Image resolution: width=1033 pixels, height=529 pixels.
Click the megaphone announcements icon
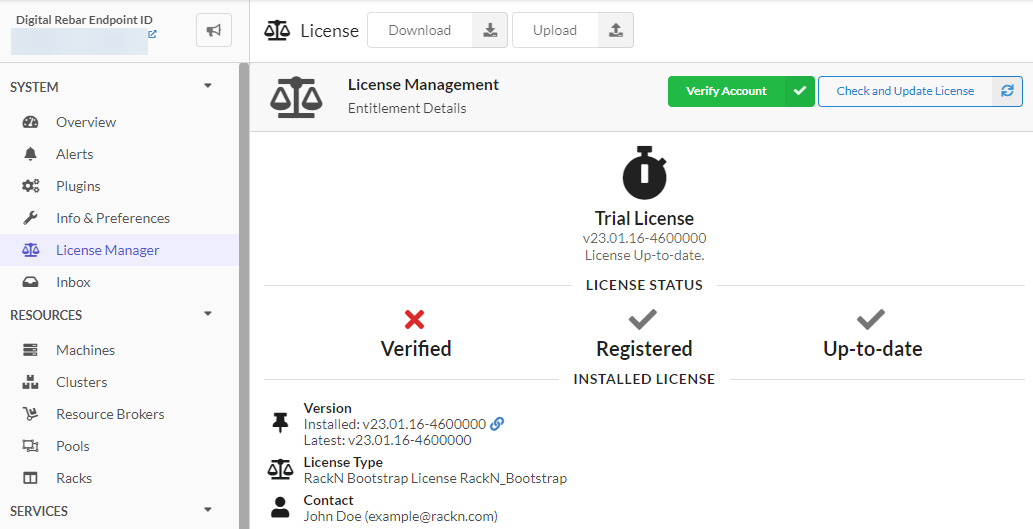[214, 31]
